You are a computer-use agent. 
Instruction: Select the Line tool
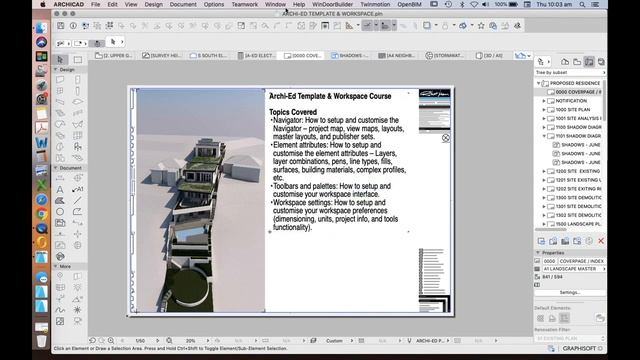coord(77,200)
